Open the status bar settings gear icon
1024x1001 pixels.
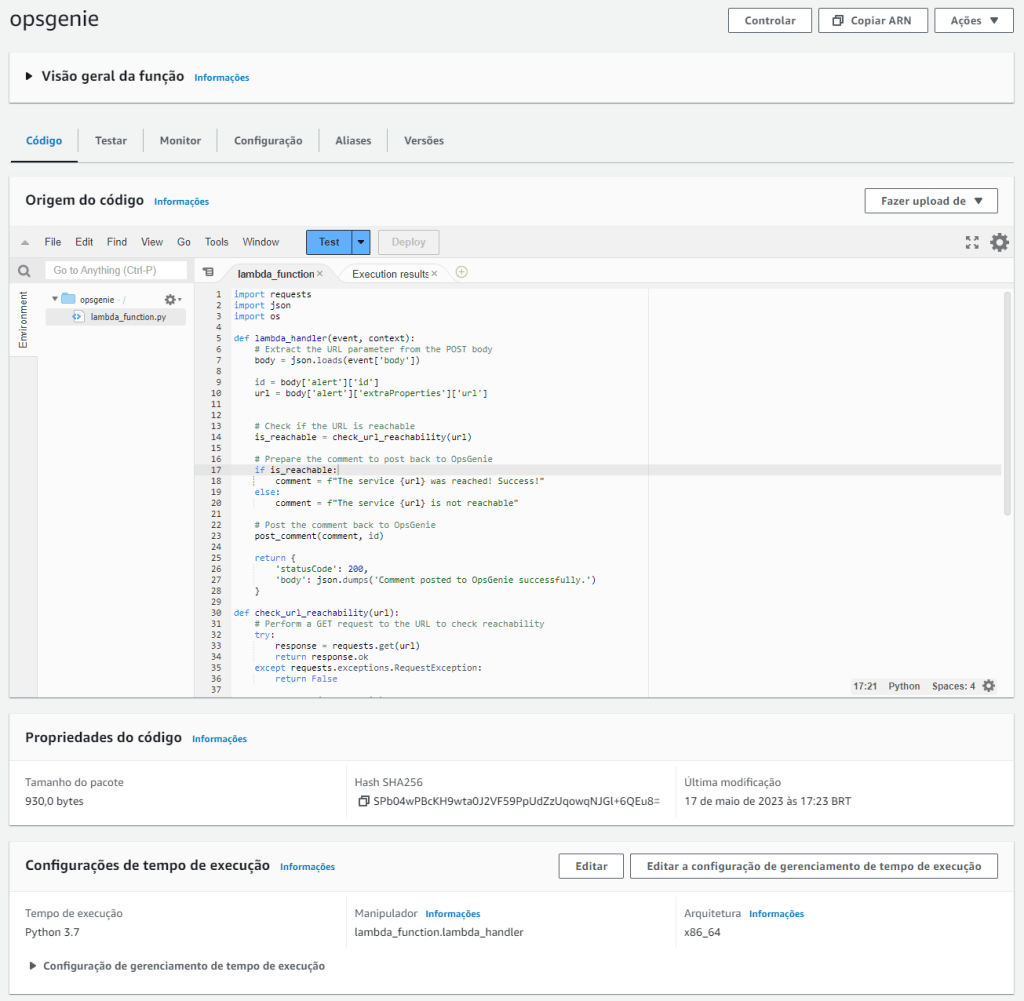tap(989, 686)
